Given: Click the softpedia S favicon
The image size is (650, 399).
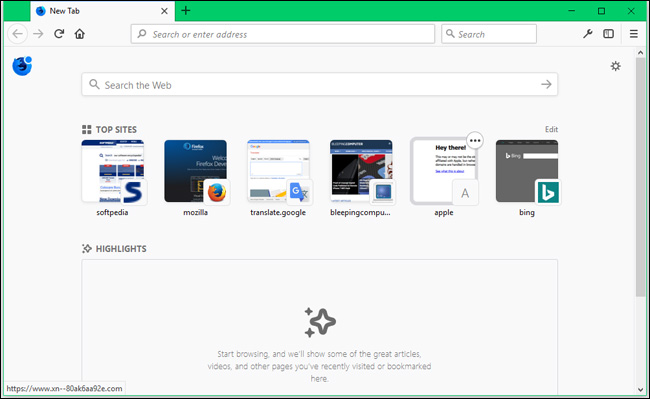Looking at the screenshot, I should (134, 192).
